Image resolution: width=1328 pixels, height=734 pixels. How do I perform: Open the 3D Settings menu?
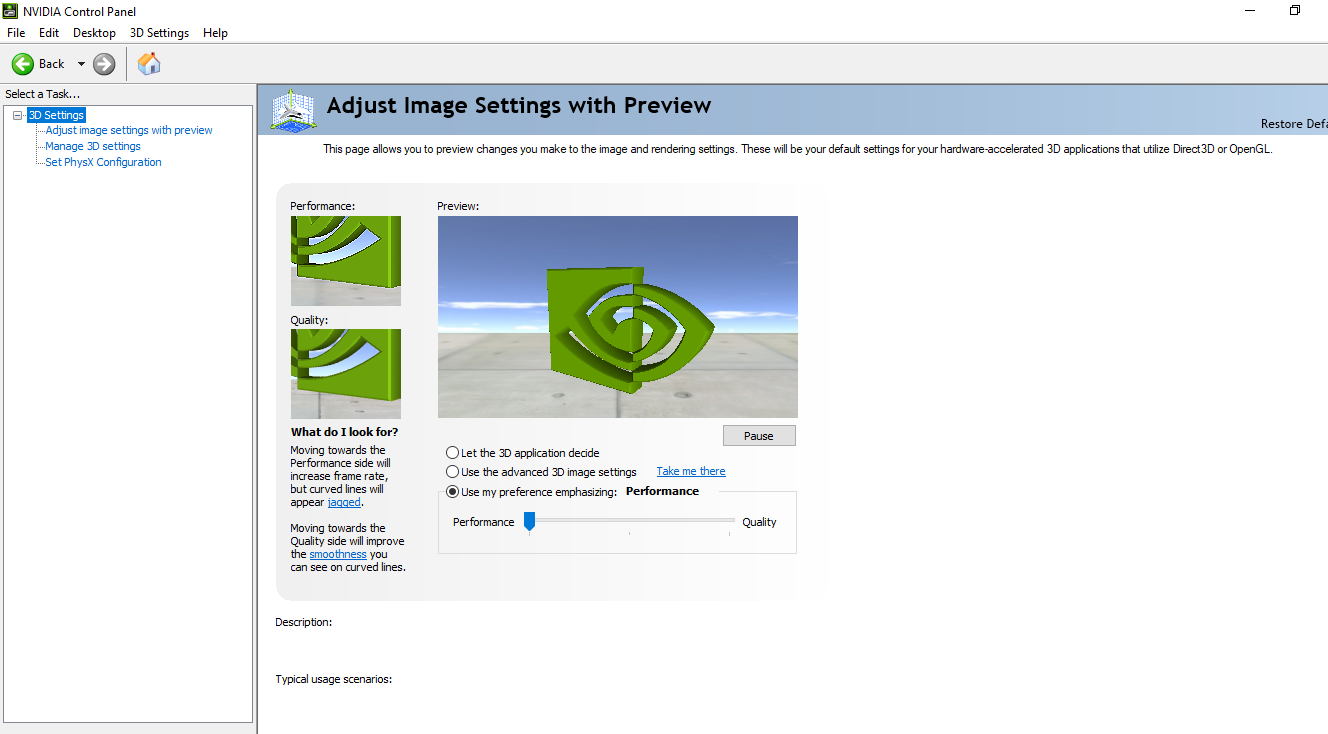159,33
